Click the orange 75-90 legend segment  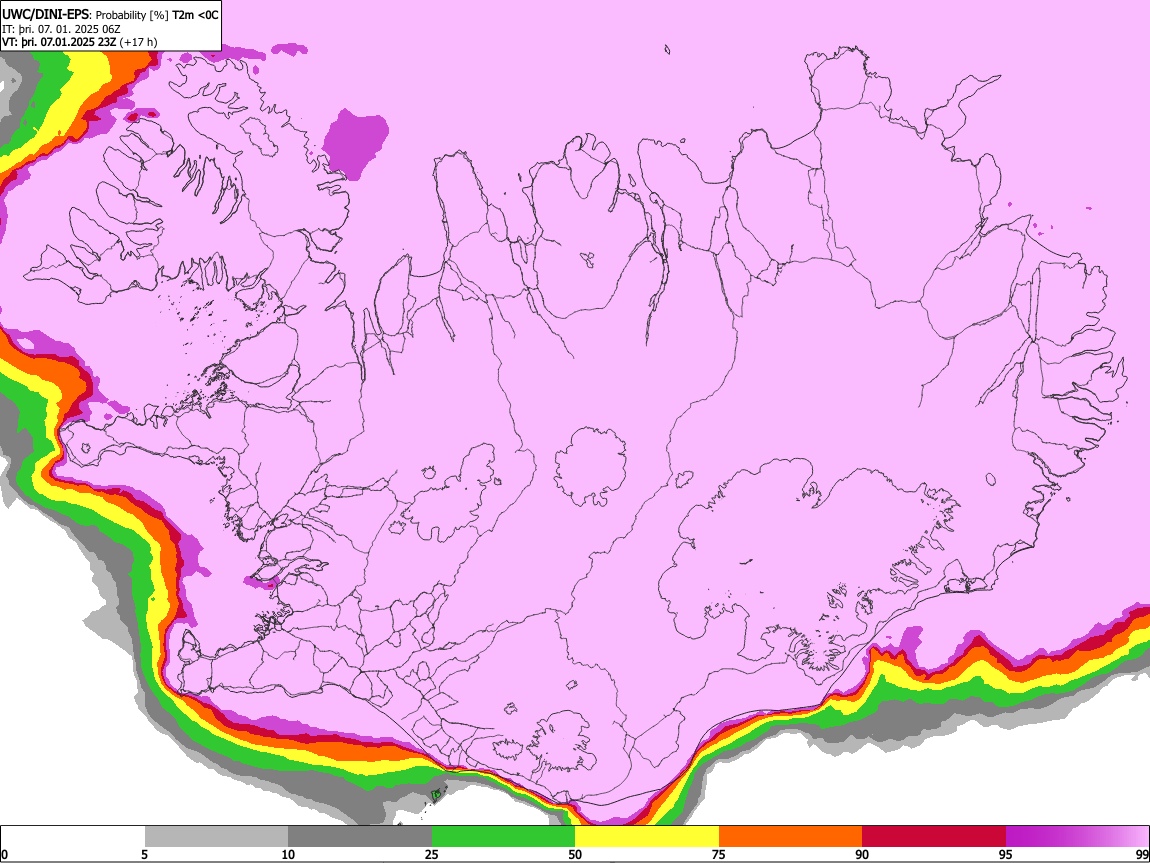790,837
